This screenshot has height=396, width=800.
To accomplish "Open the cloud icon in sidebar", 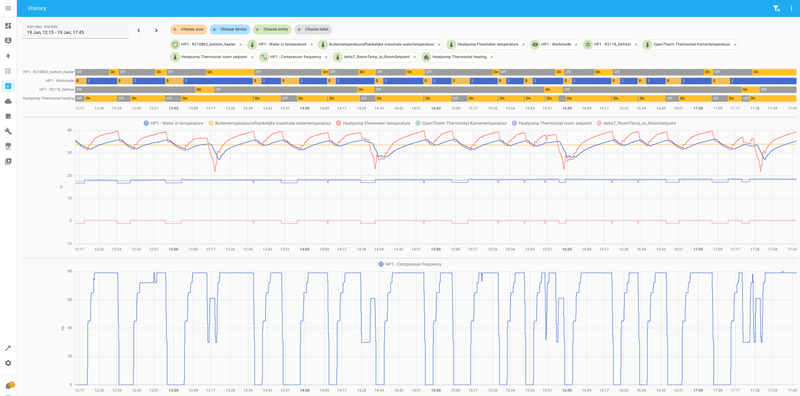I will [8, 101].
